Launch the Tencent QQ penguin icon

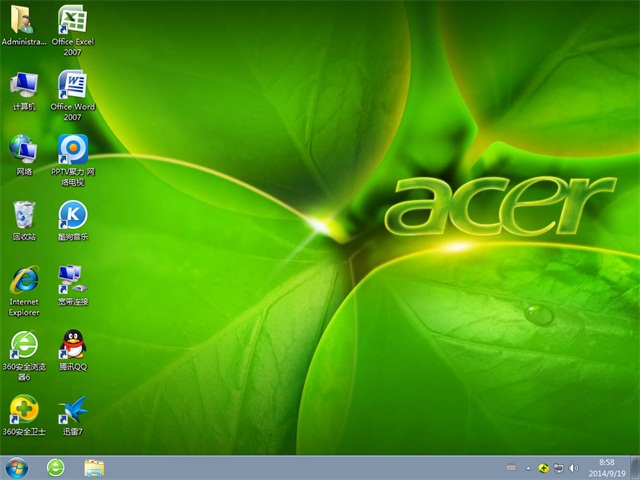pyautogui.click(x=72, y=345)
